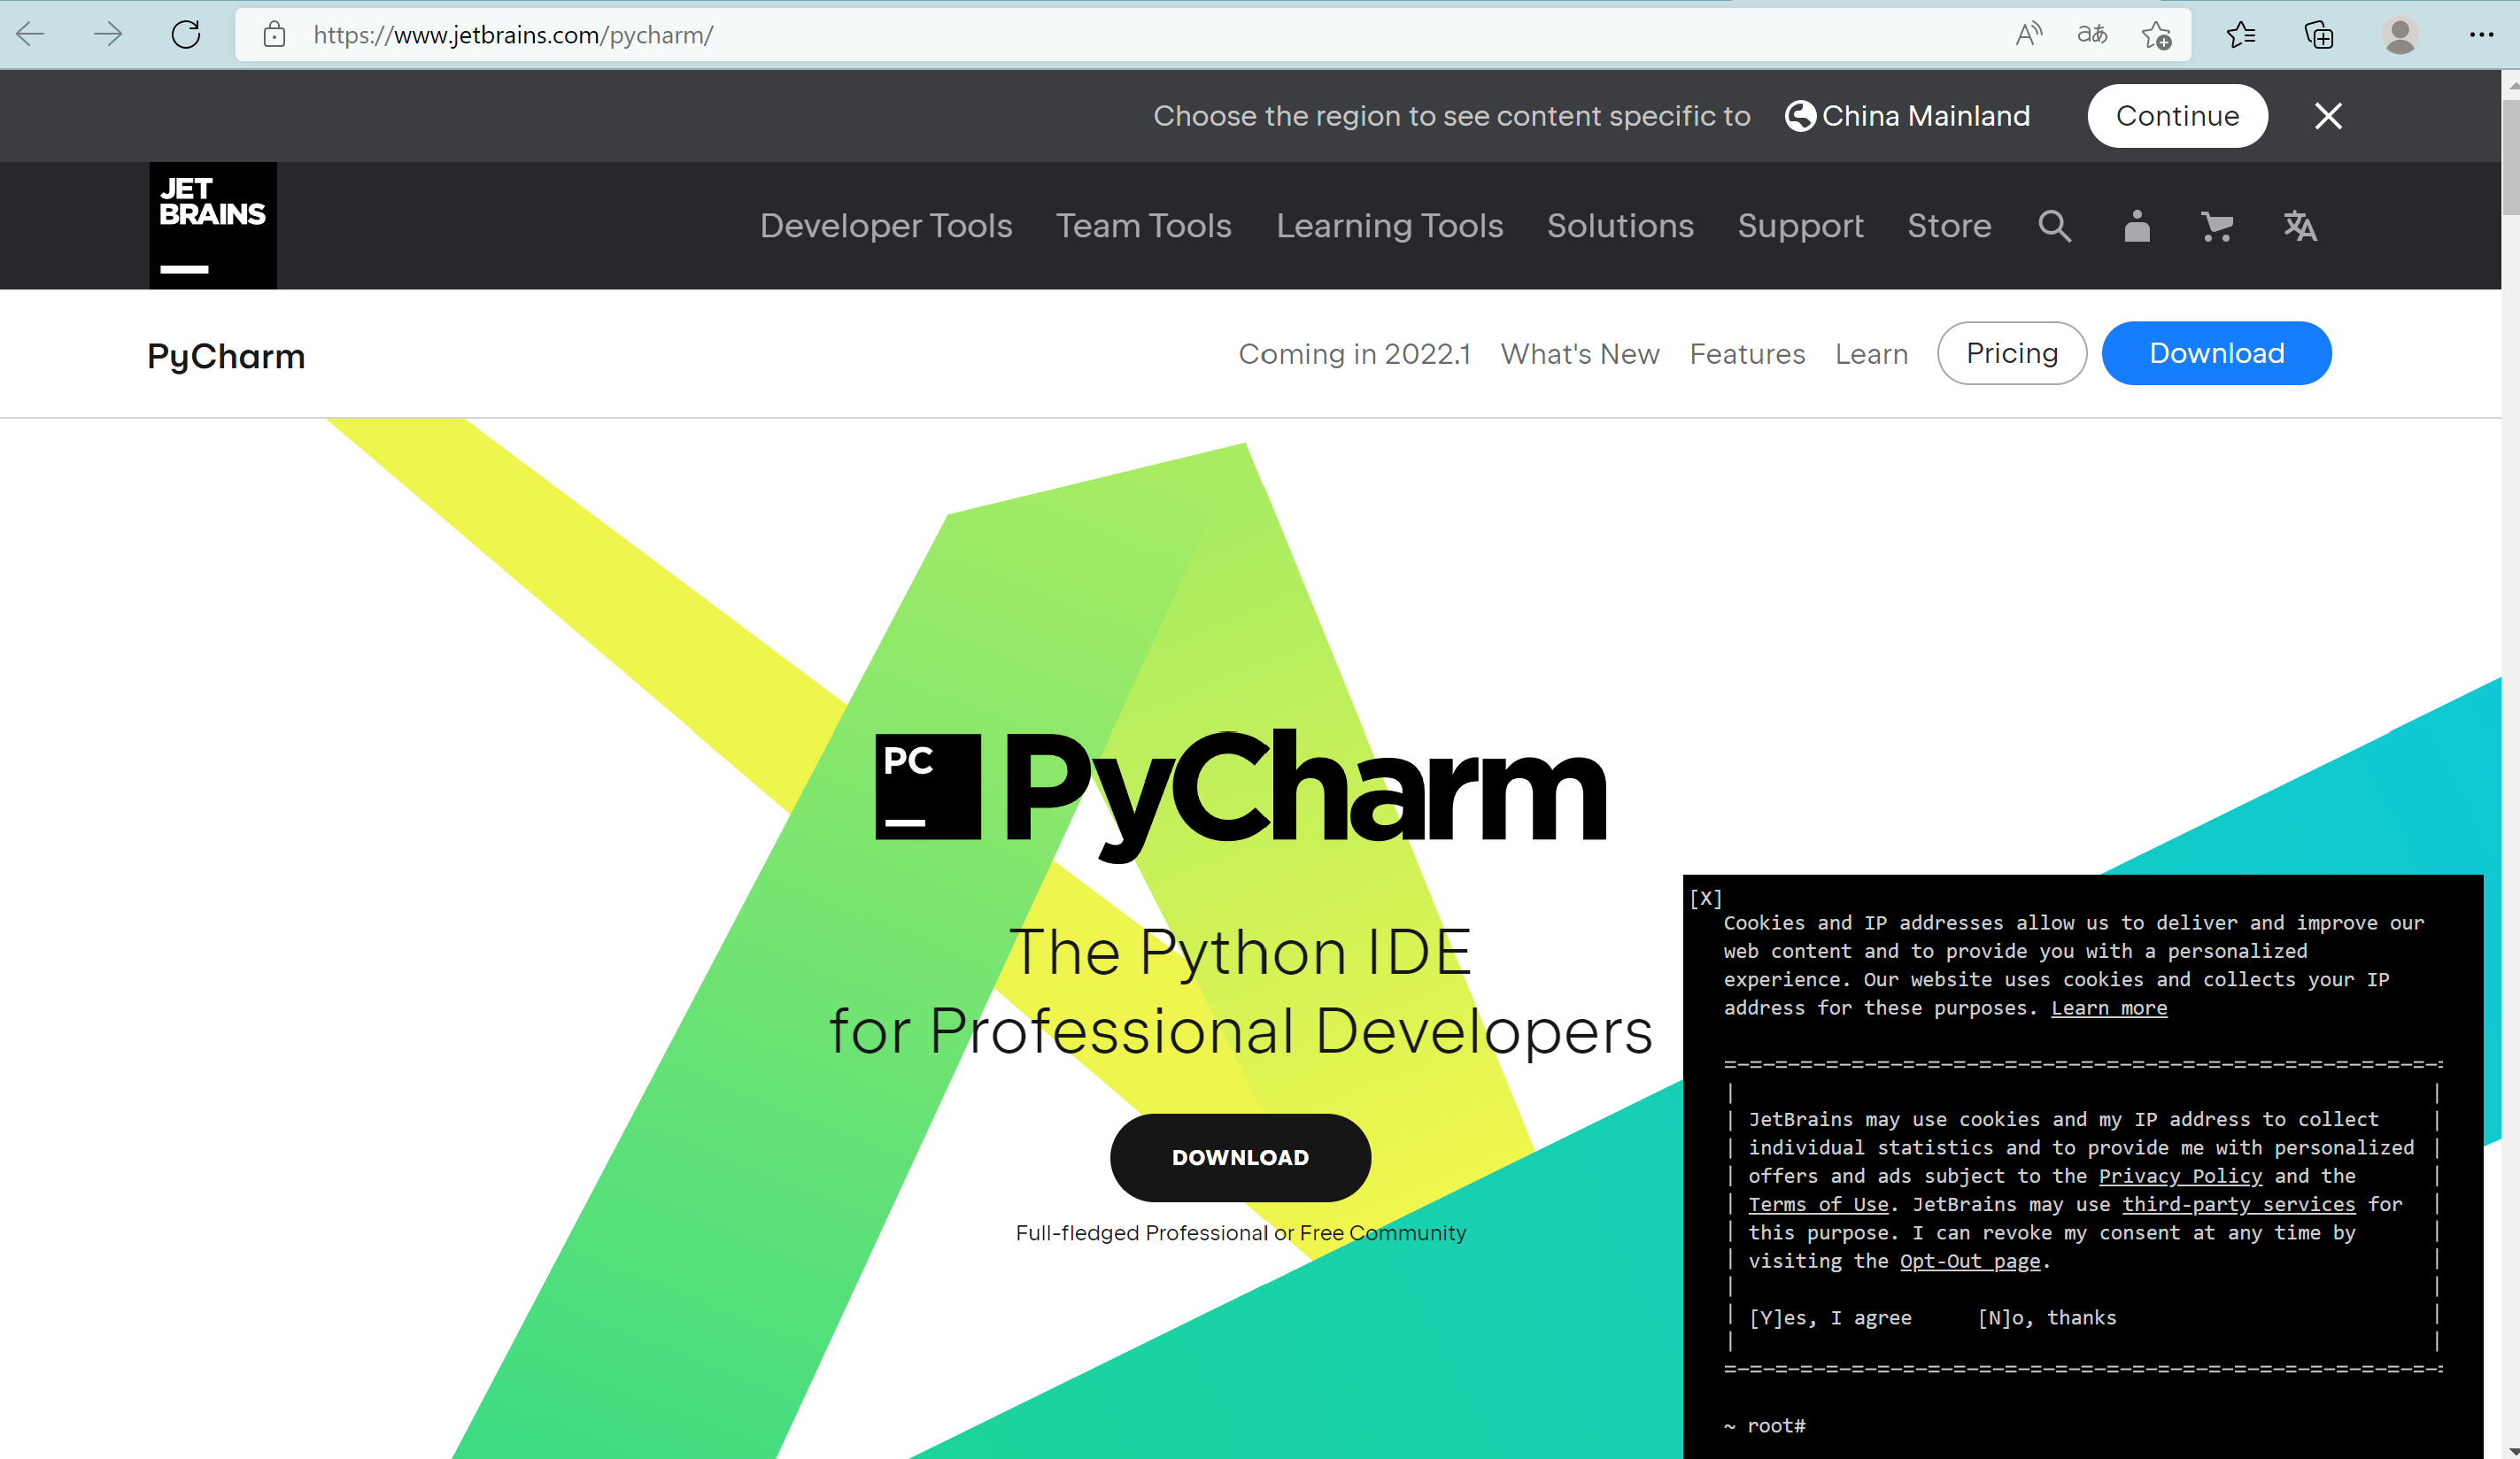Viewport: 2520px width, 1459px height.
Task: Click the JetBrains logo
Action: [x=212, y=225]
